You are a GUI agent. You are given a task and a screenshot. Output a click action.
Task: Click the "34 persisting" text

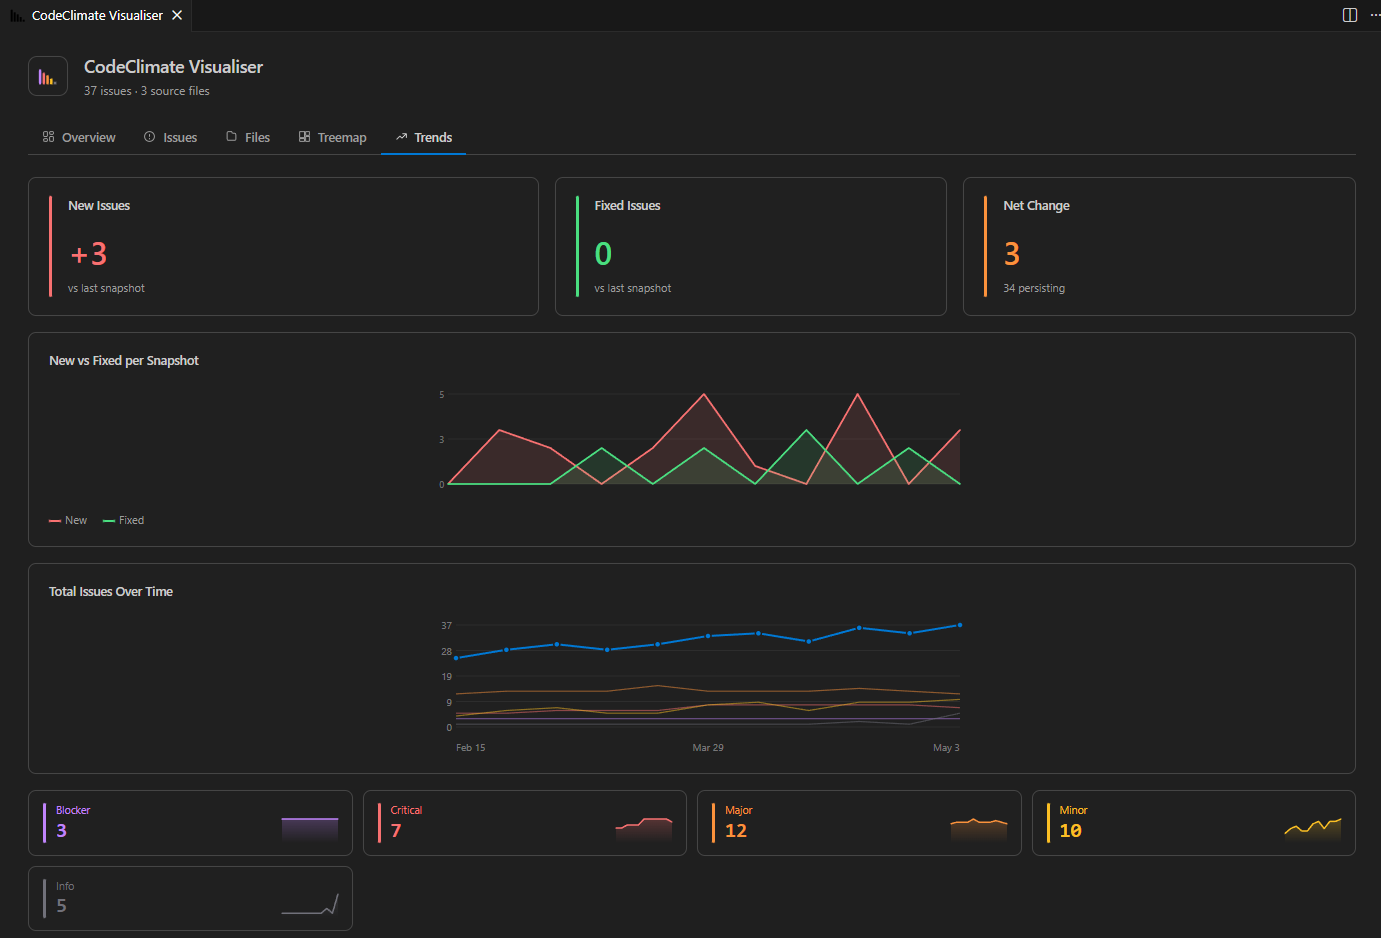pos(1034,288)
